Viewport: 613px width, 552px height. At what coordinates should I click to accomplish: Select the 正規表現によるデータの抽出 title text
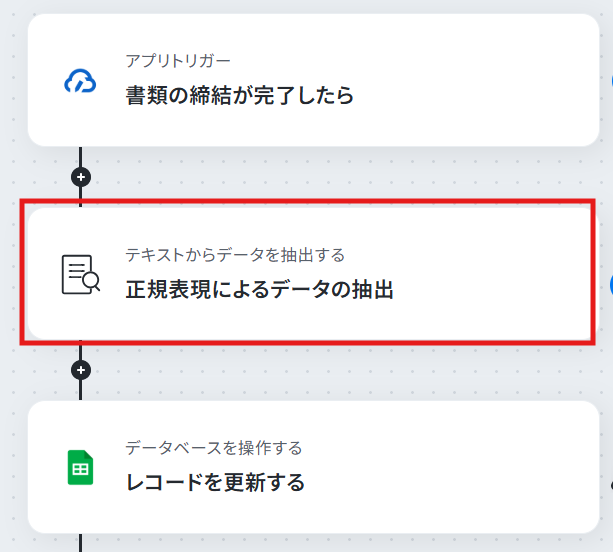(260, 289)
